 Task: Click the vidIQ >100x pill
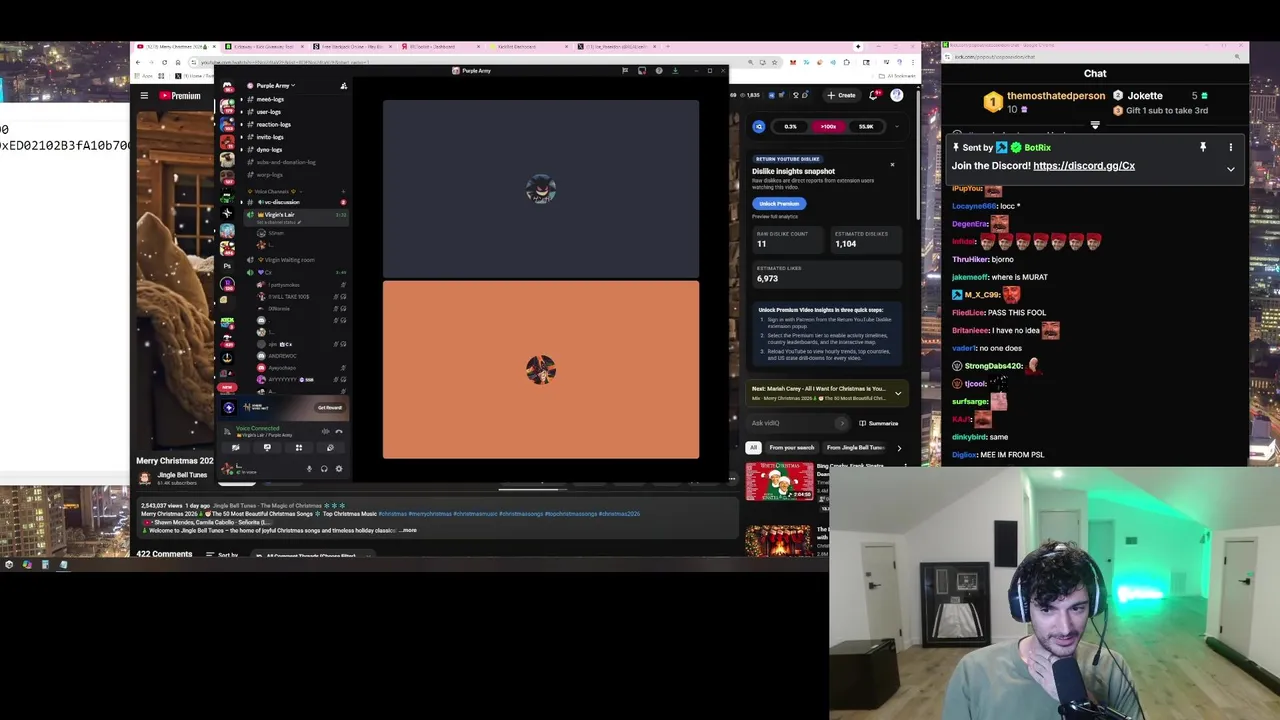click(828, 127)
